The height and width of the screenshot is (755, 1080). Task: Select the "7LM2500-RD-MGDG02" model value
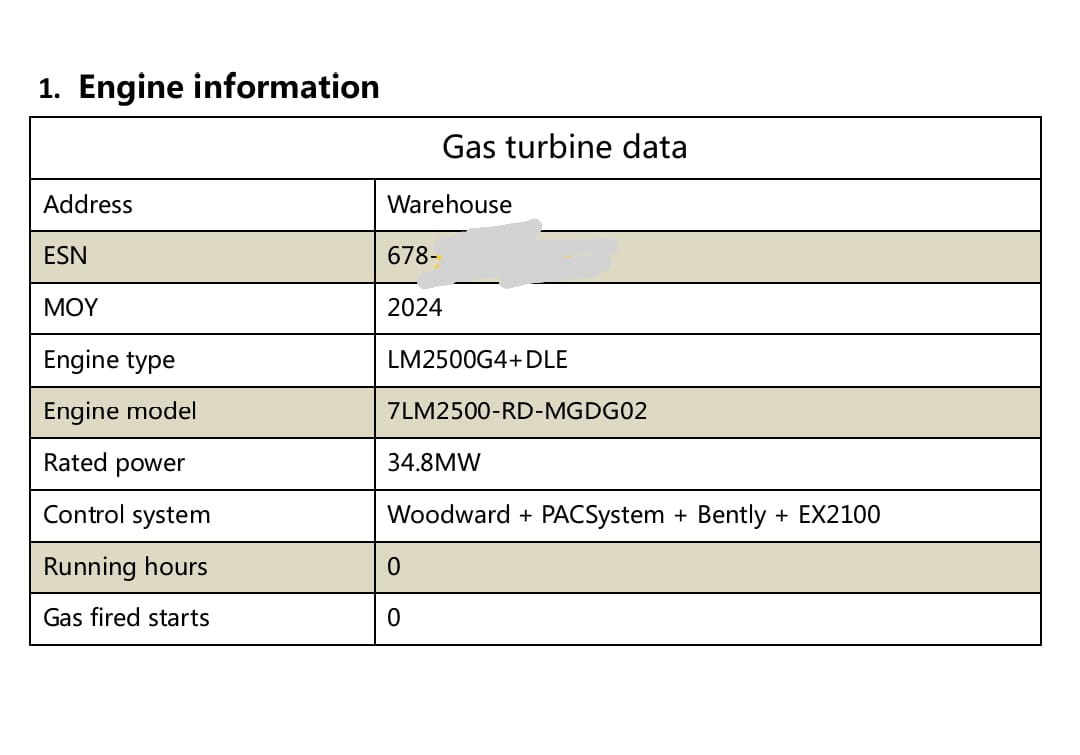(517, 411)
